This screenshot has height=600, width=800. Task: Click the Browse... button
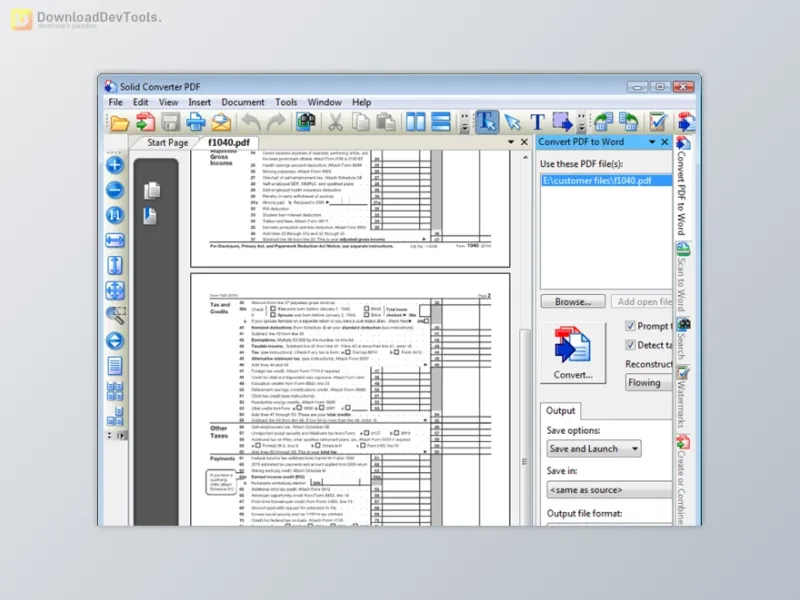tap(573, 302)
